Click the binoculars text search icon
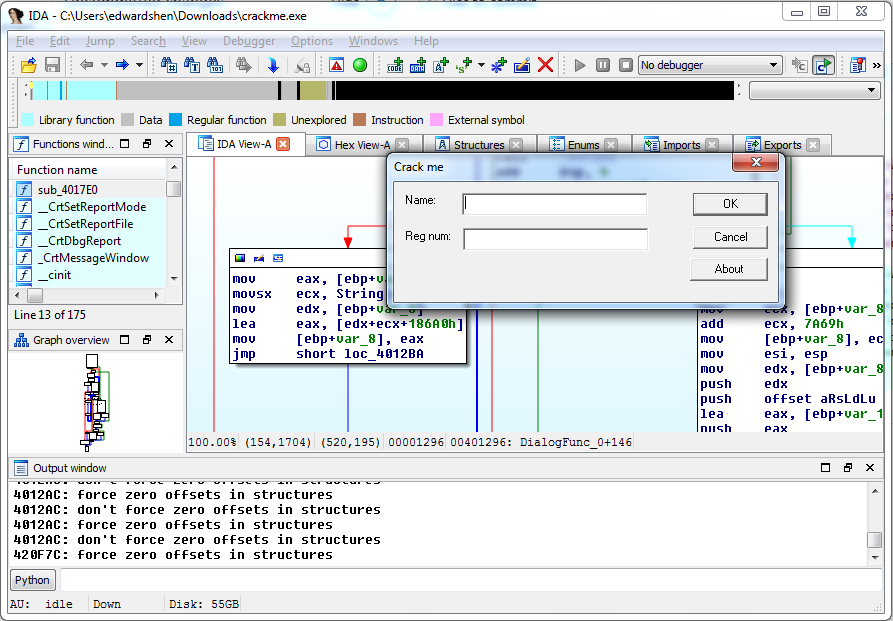This screenshot has width=893, height=621. [x=192, y=65]
